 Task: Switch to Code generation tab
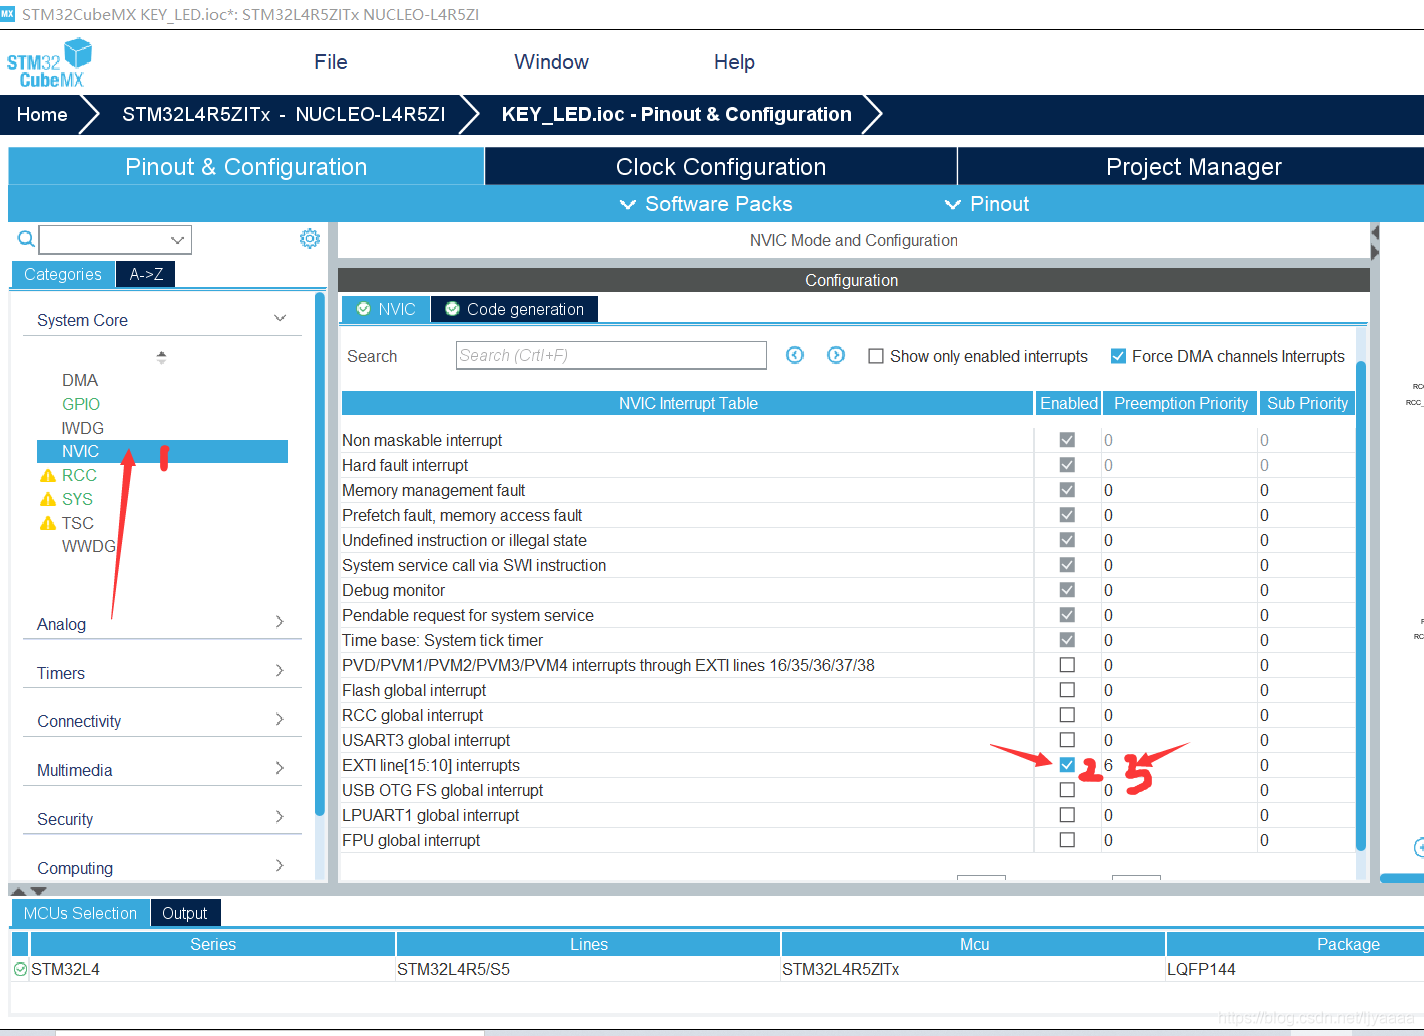pyautogui.click(x=515, y=309)
